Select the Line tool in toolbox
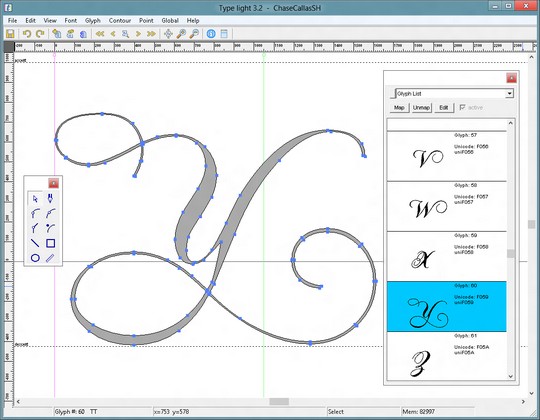540x420 pixels. (35, 243)
